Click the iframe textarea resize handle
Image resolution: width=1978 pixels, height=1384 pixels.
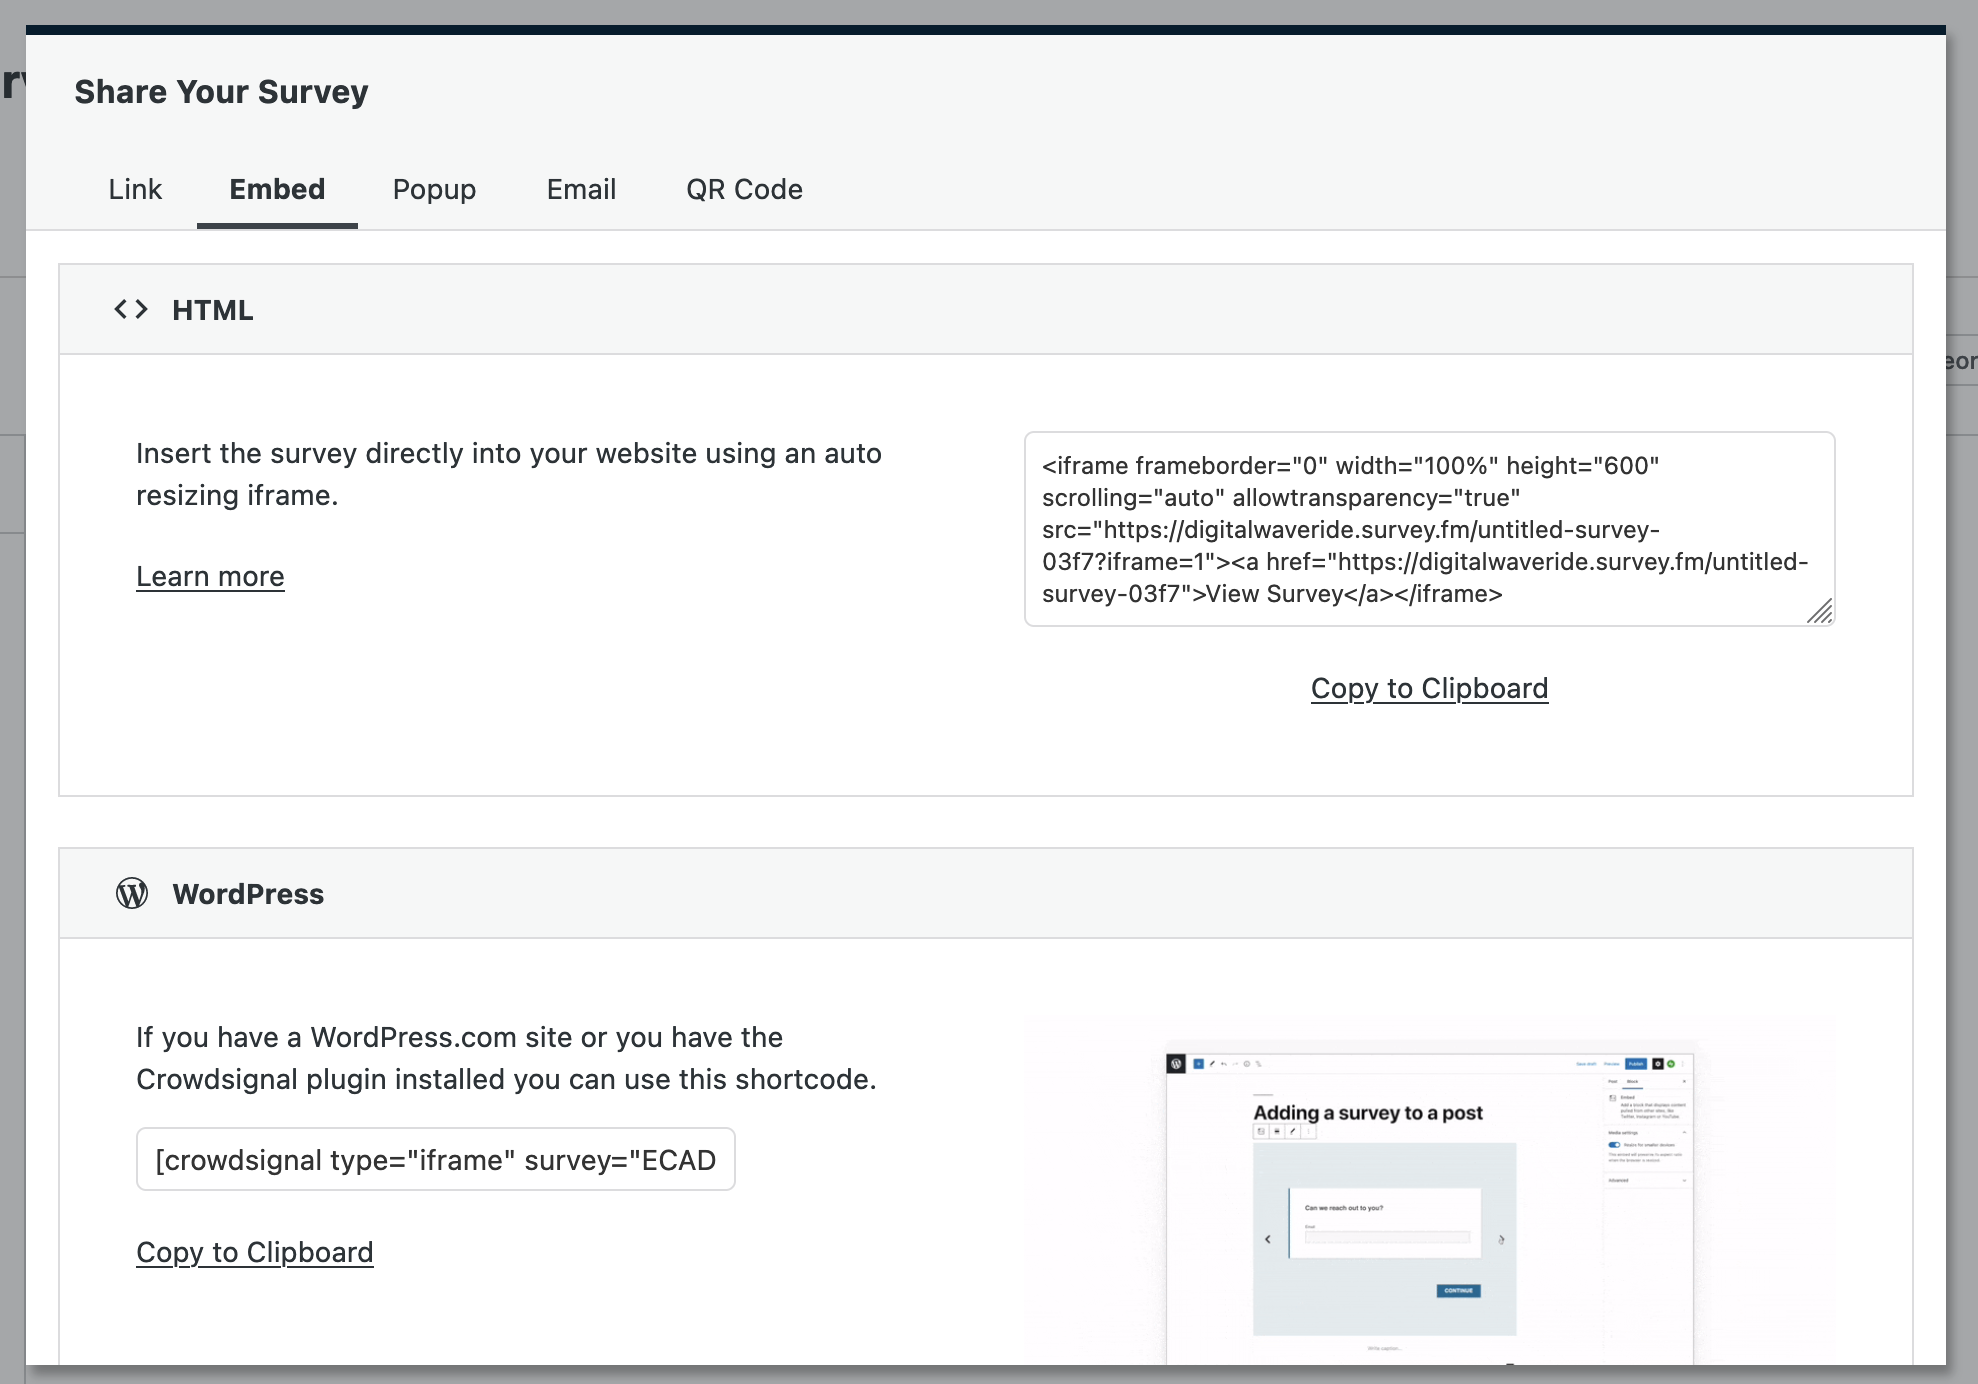point(1820,611)
